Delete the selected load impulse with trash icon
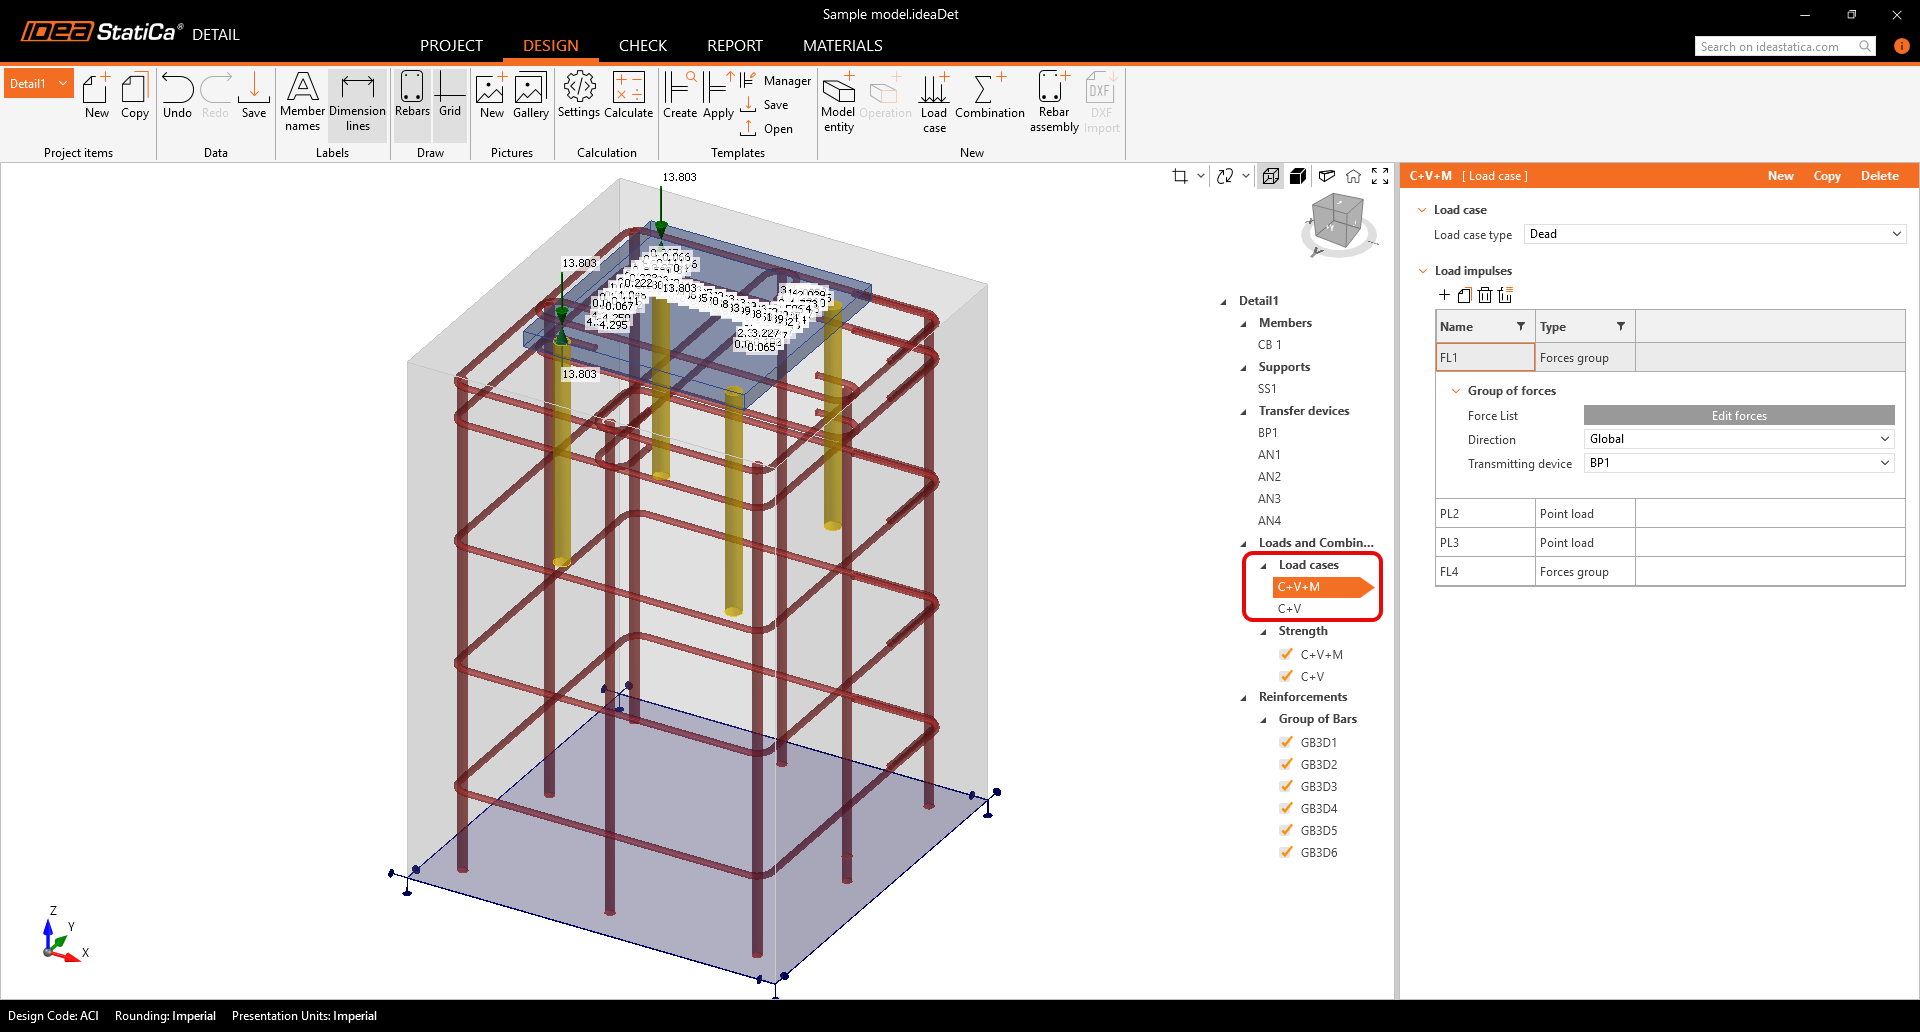1920x1032 pixels. pyautogui.click(x=1485, y=295)
